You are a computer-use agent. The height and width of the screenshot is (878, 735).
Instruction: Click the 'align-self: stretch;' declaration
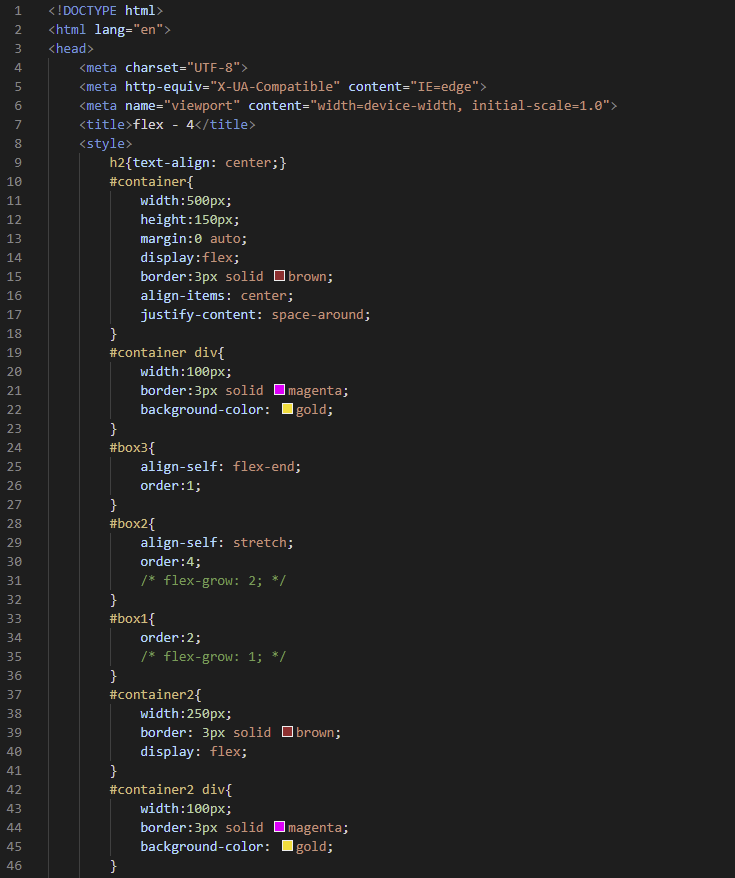(217, 543)
